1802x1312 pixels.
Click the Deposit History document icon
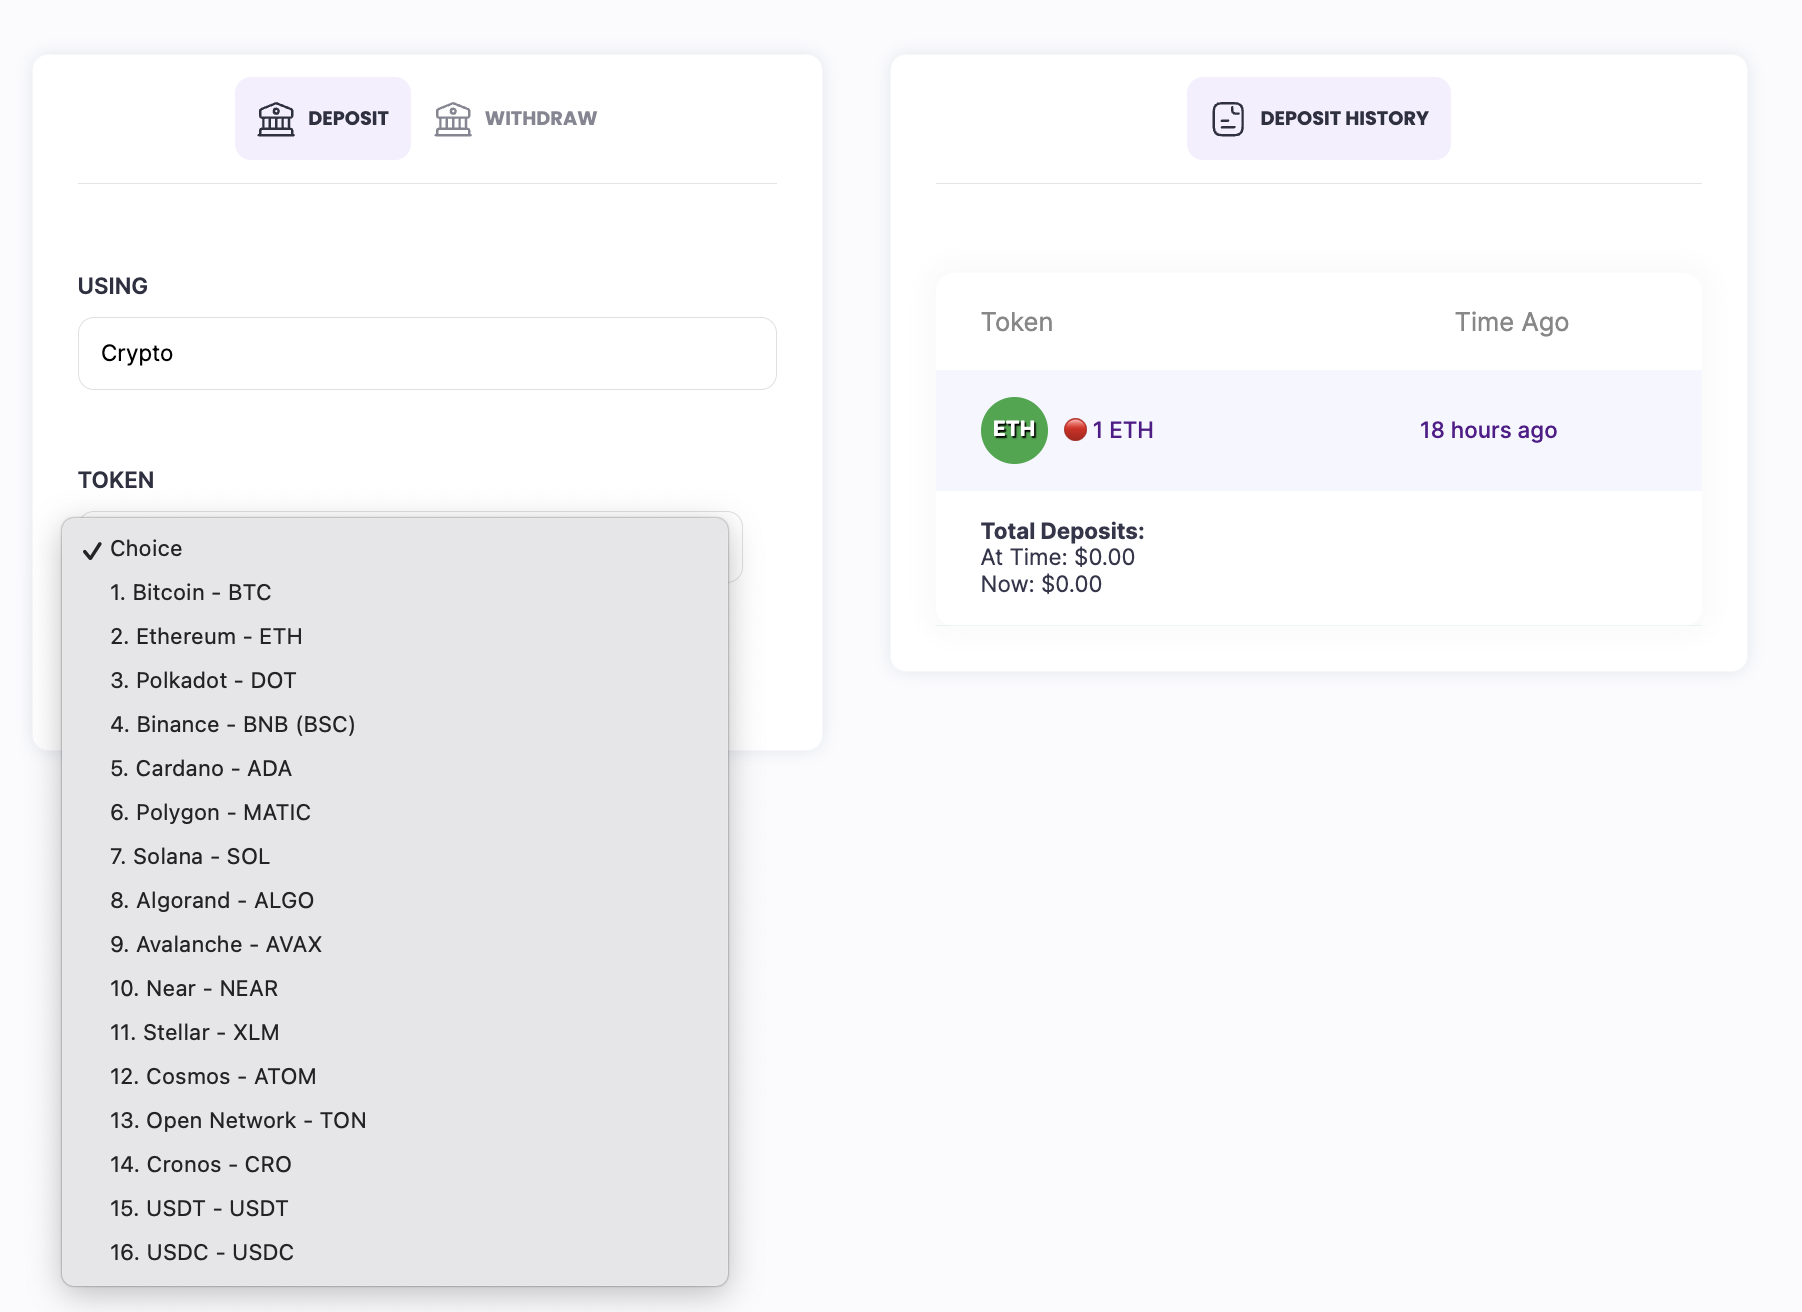point(1228,118)
